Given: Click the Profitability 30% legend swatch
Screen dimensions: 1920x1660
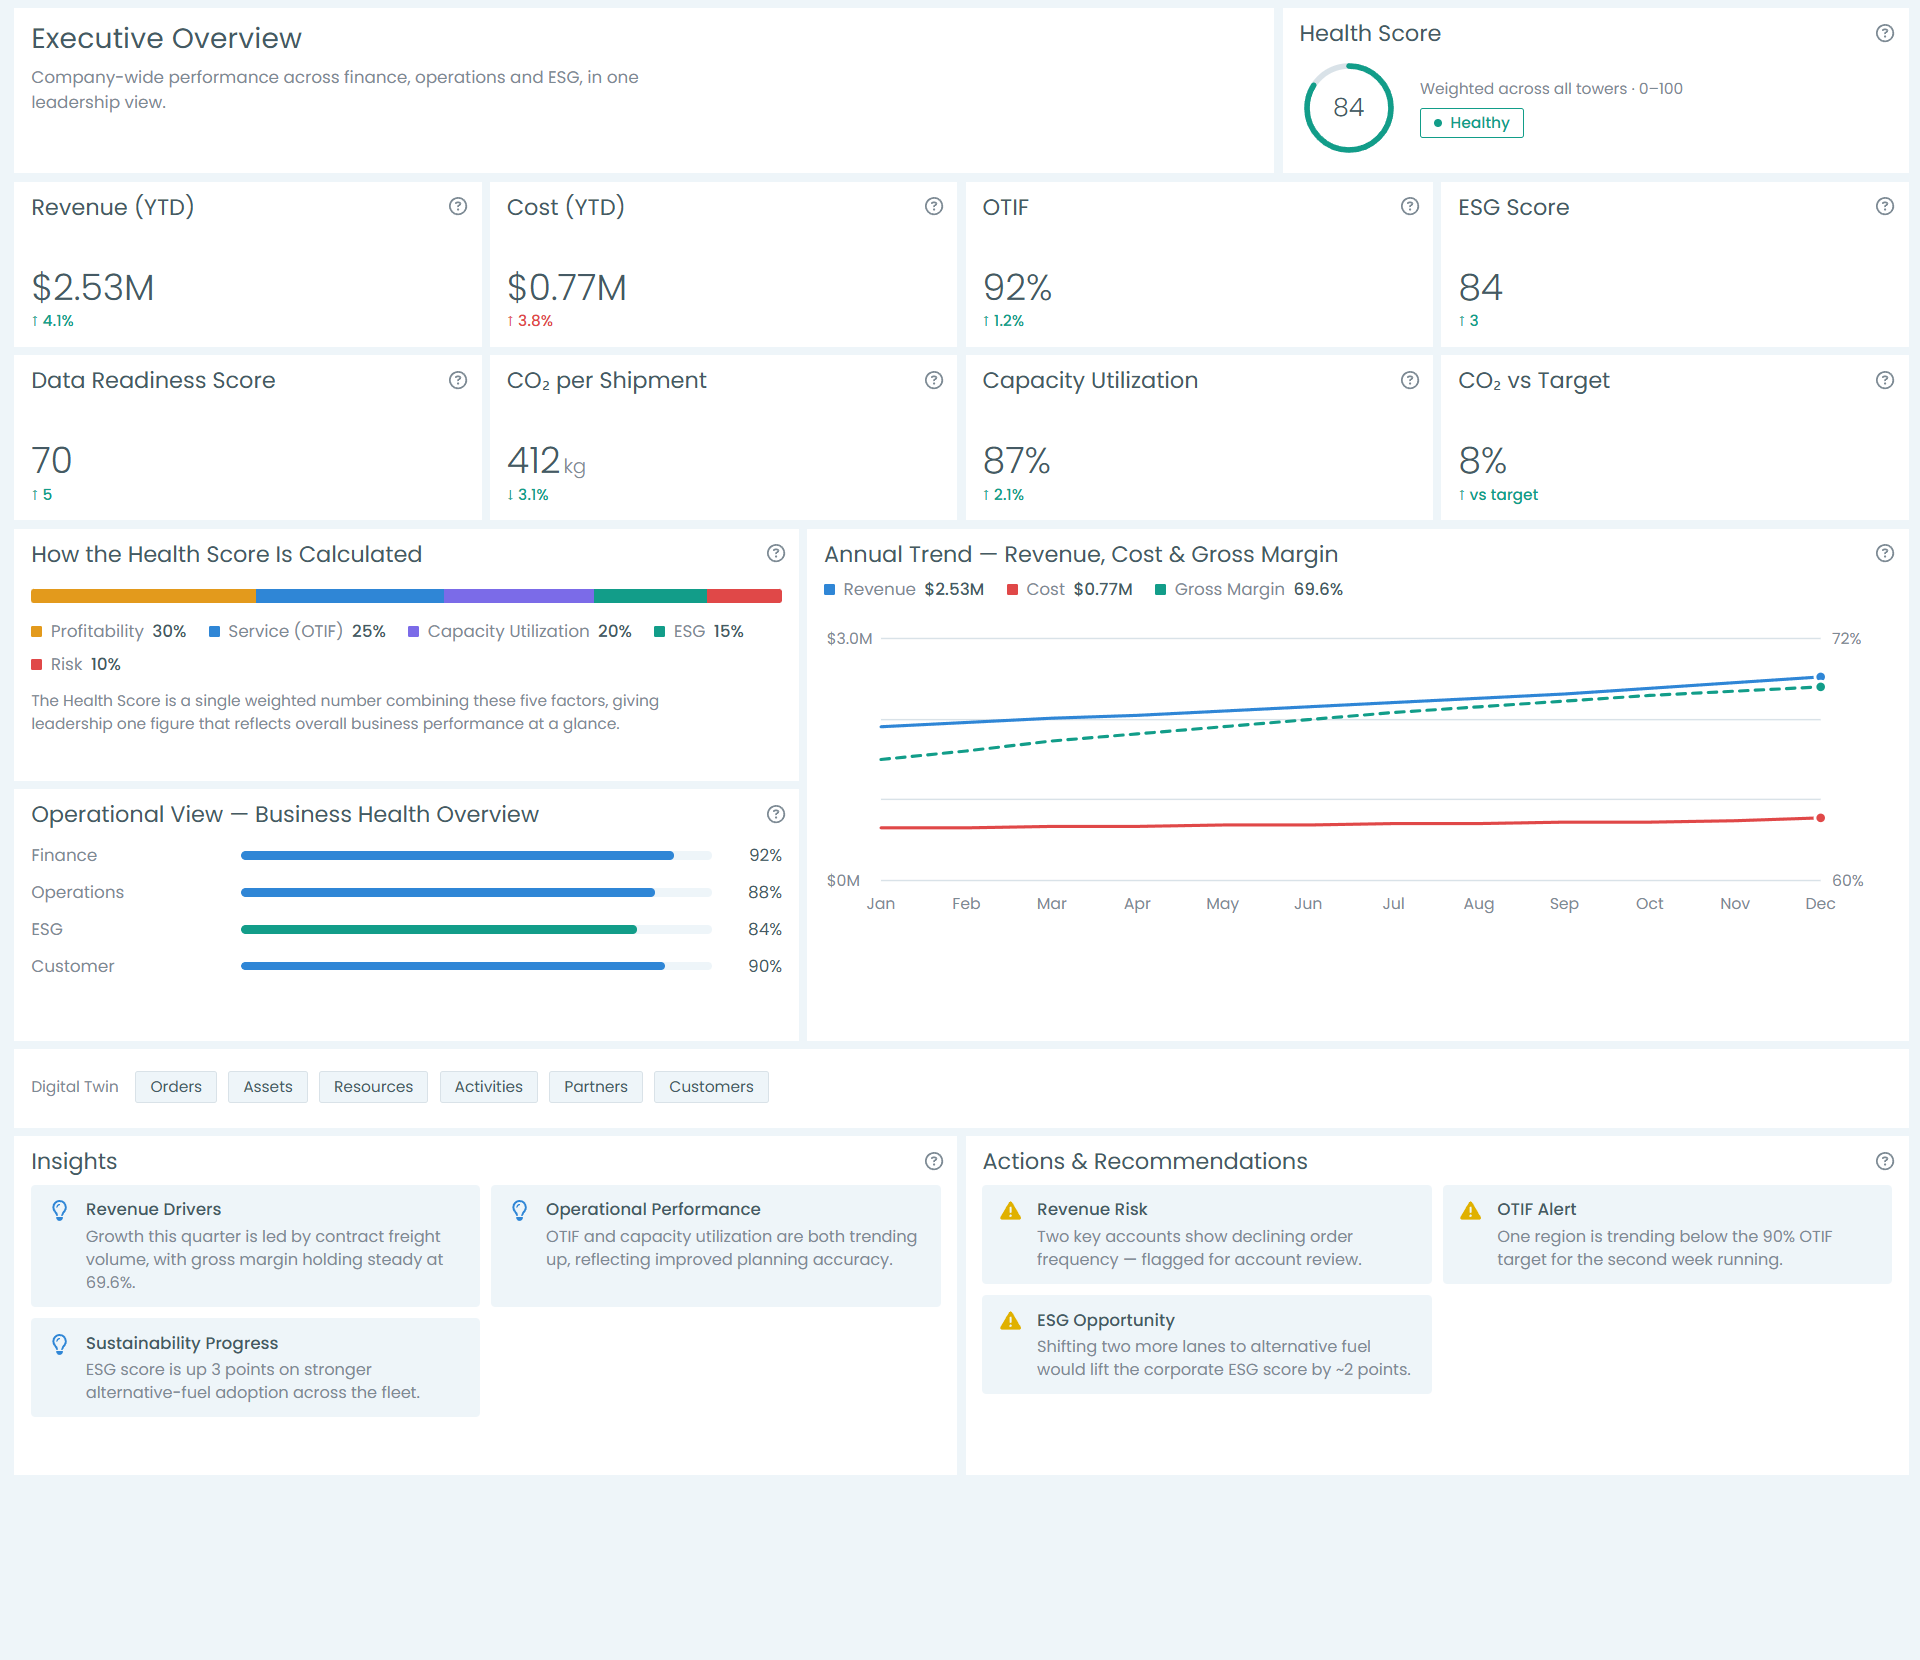Looking at the screenshot, I should (x=37, y=631).
